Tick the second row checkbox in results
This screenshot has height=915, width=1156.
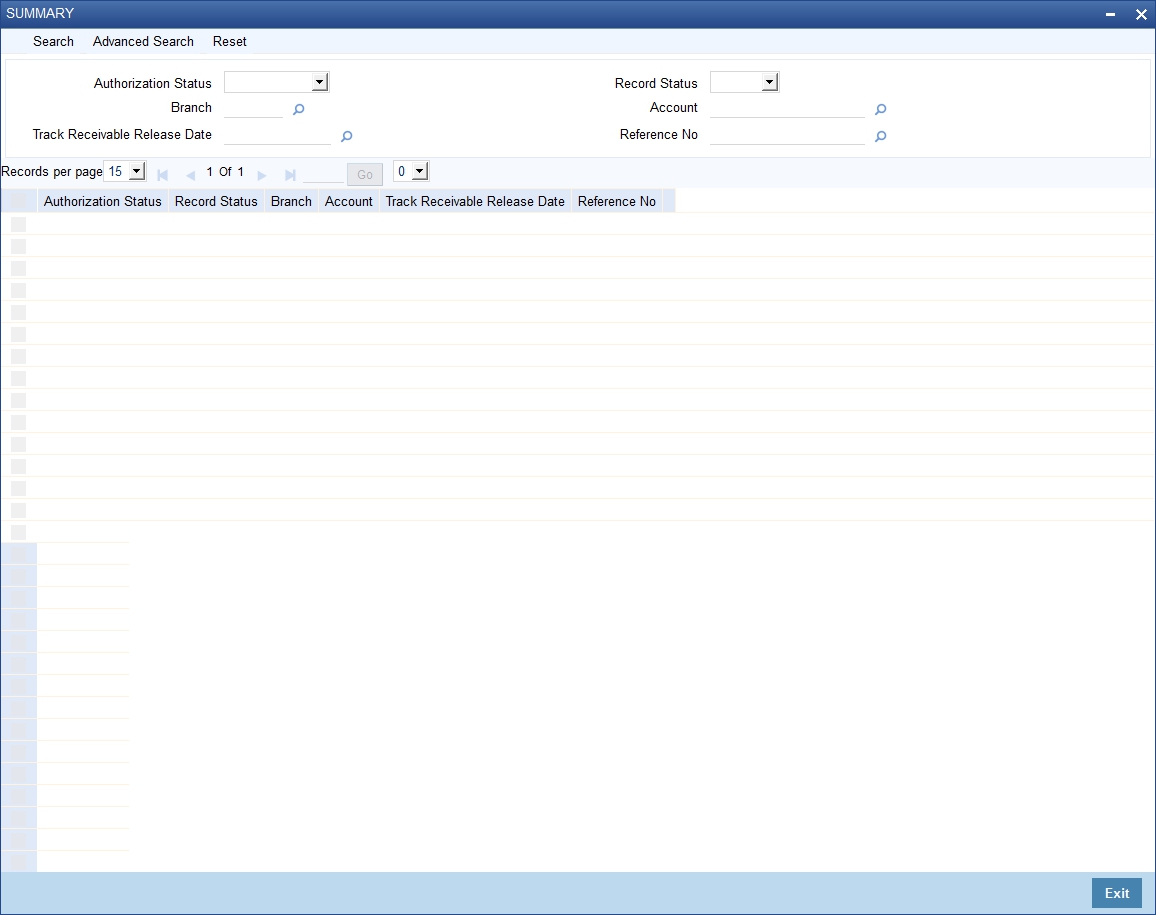click(18, 246)
